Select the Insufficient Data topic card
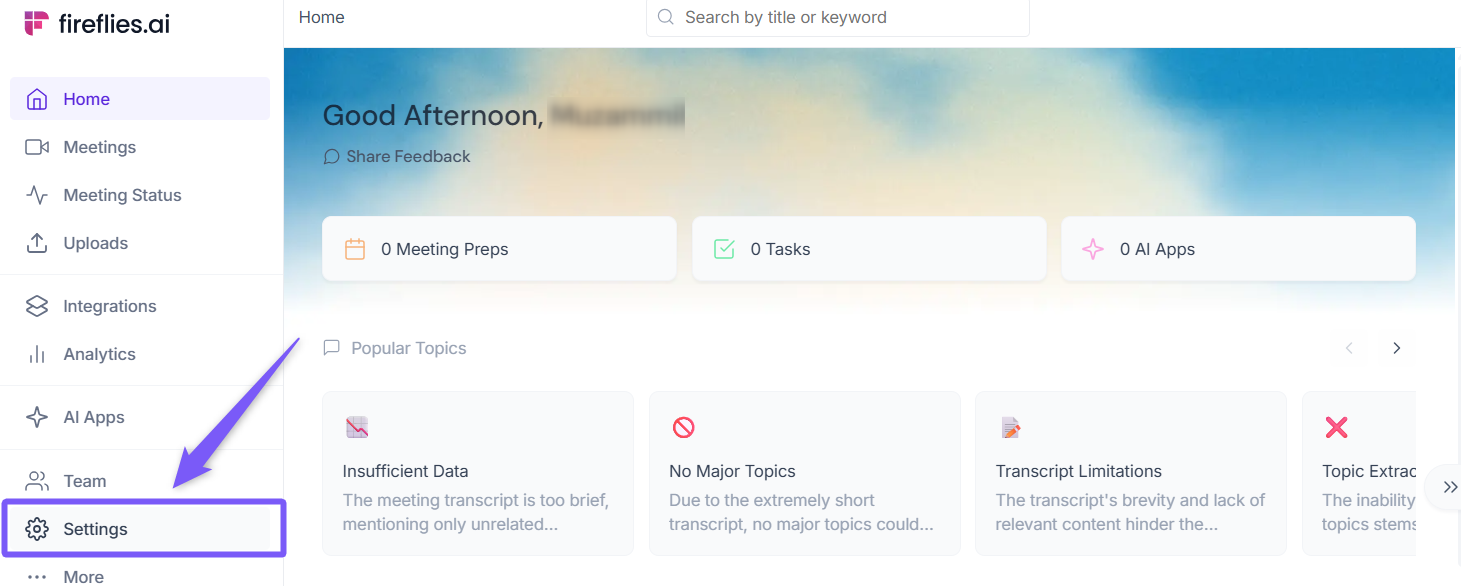This screenshot has height=586, width=1461. tap(477, 473)
